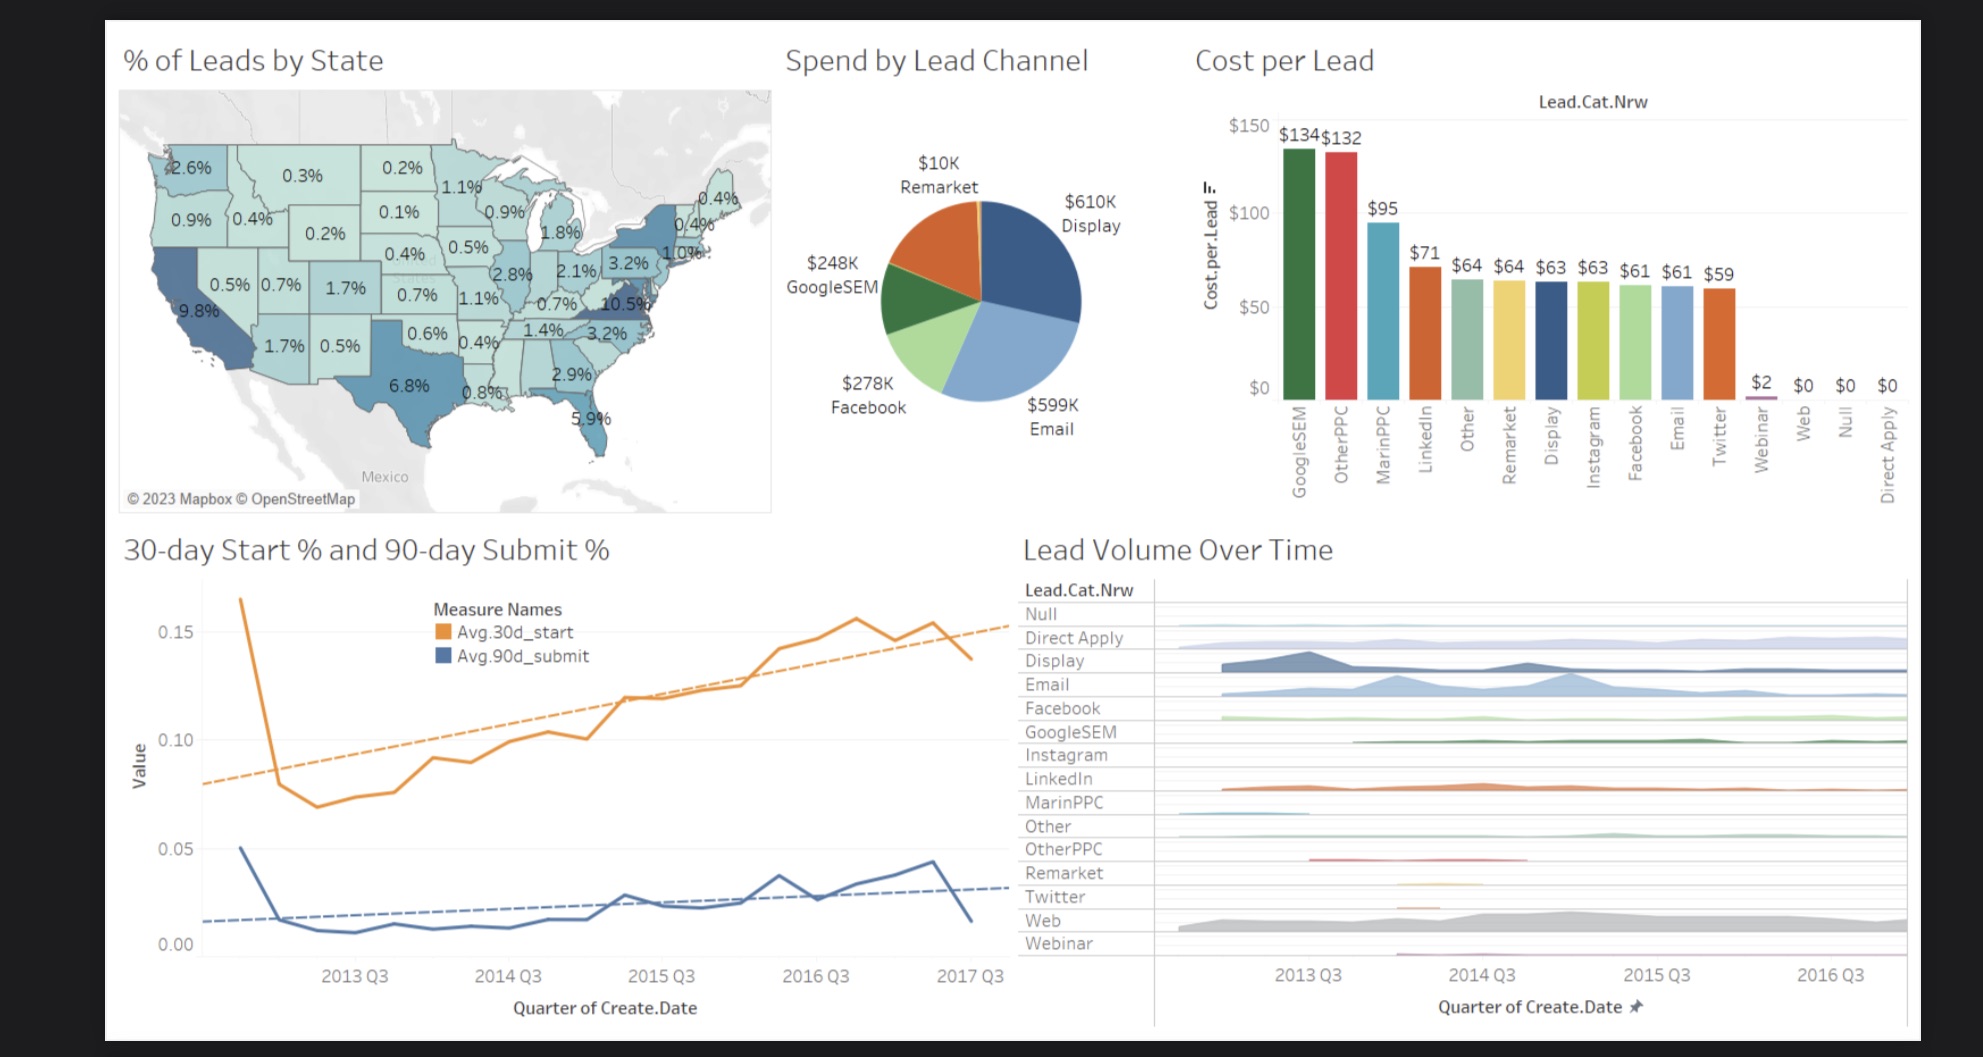Select the MarinPPC row in Lead Volume Over Time

coord(1463,803)
